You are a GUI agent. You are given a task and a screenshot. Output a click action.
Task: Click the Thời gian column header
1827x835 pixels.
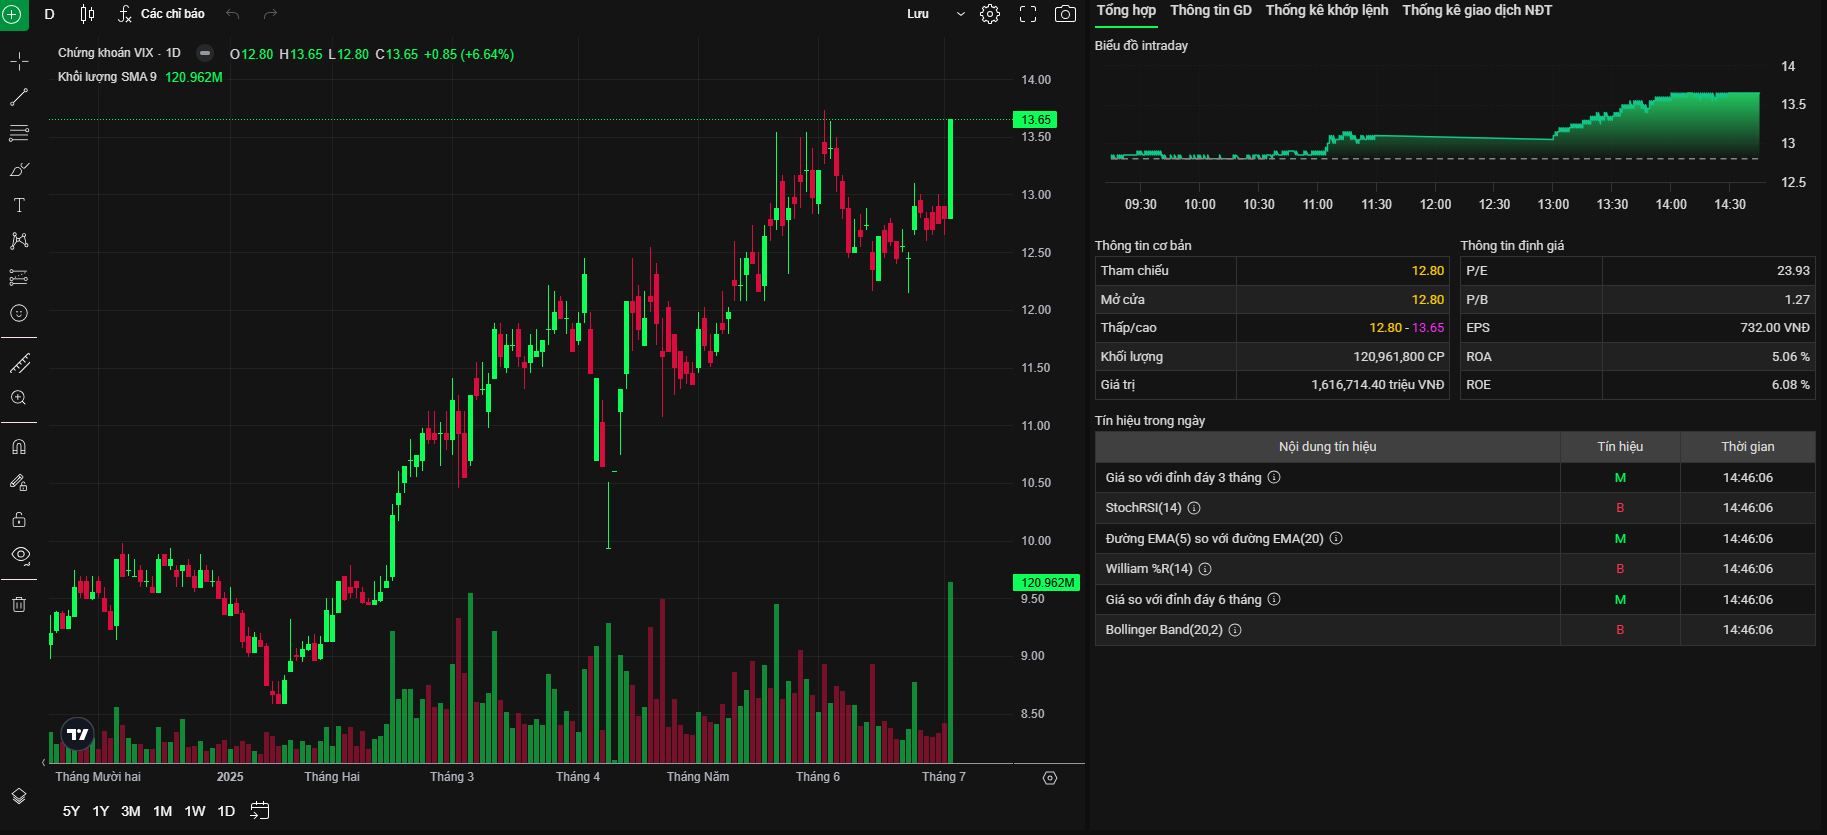[x=1748, y=447]
